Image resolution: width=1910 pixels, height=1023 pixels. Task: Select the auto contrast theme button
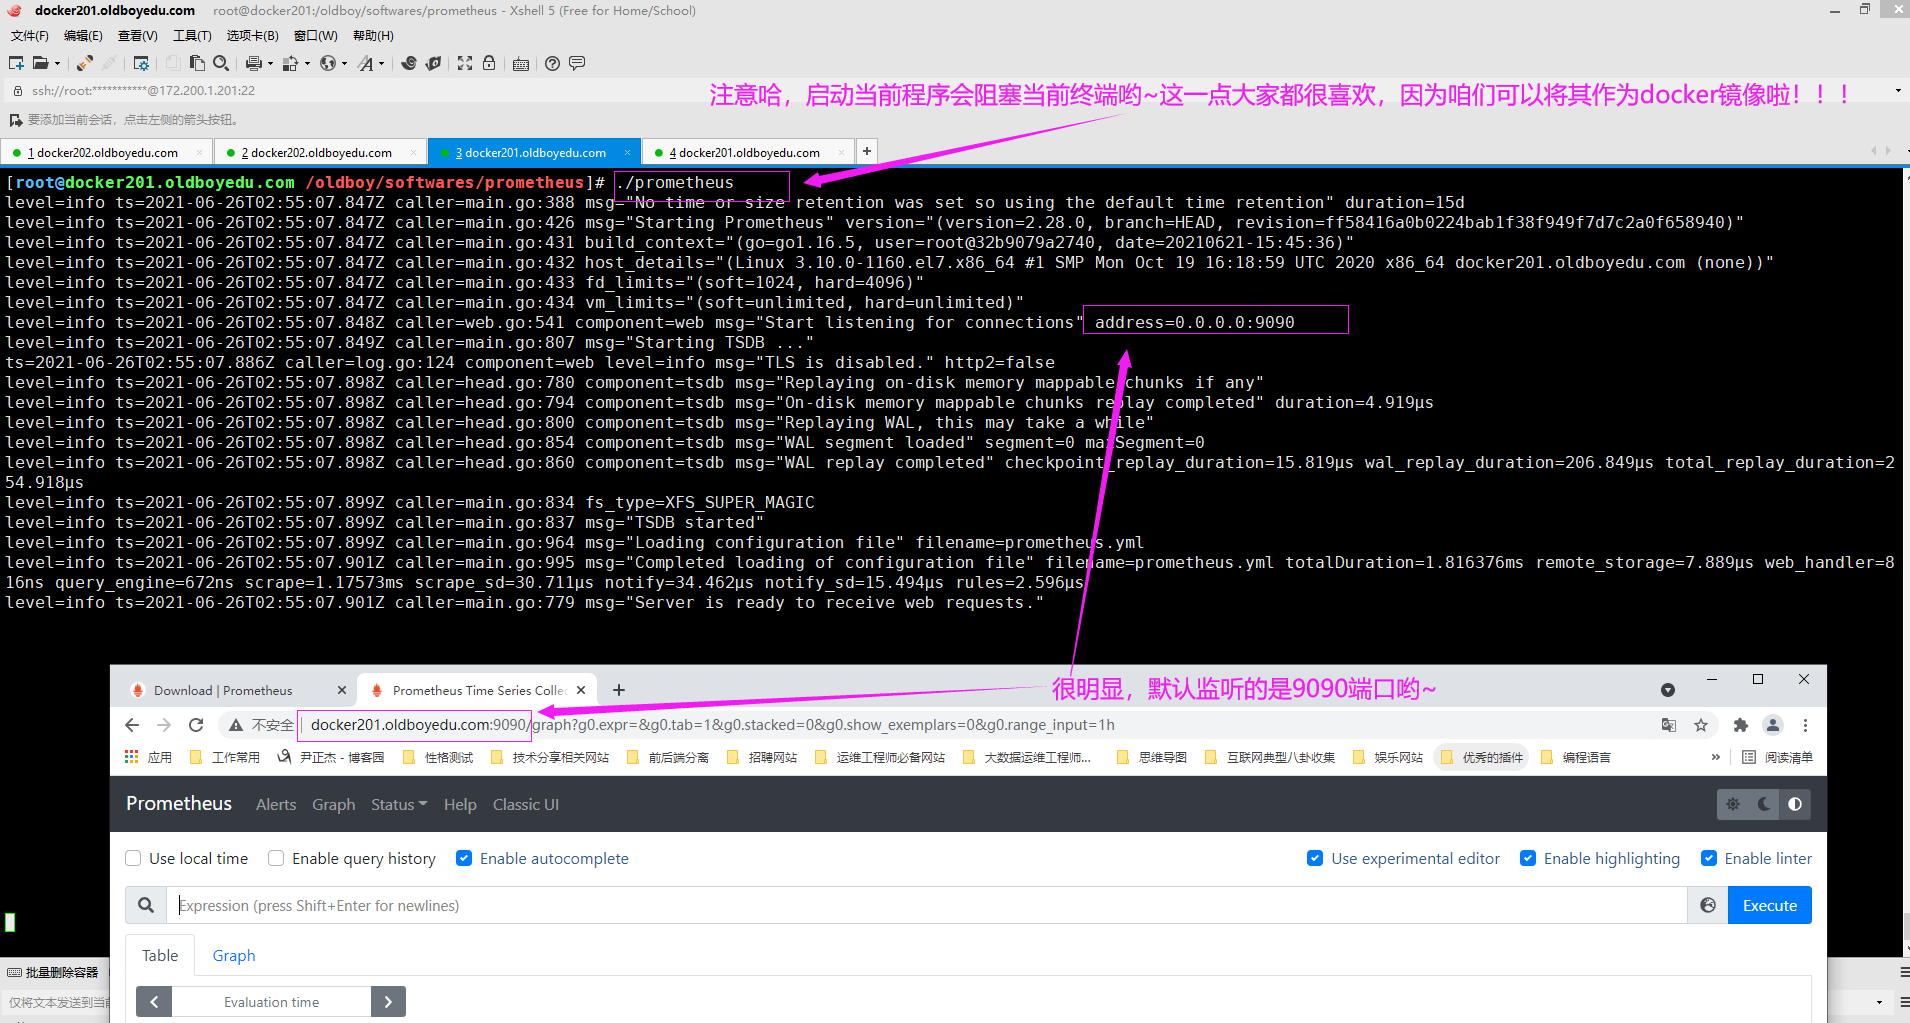pos(1796,804)
